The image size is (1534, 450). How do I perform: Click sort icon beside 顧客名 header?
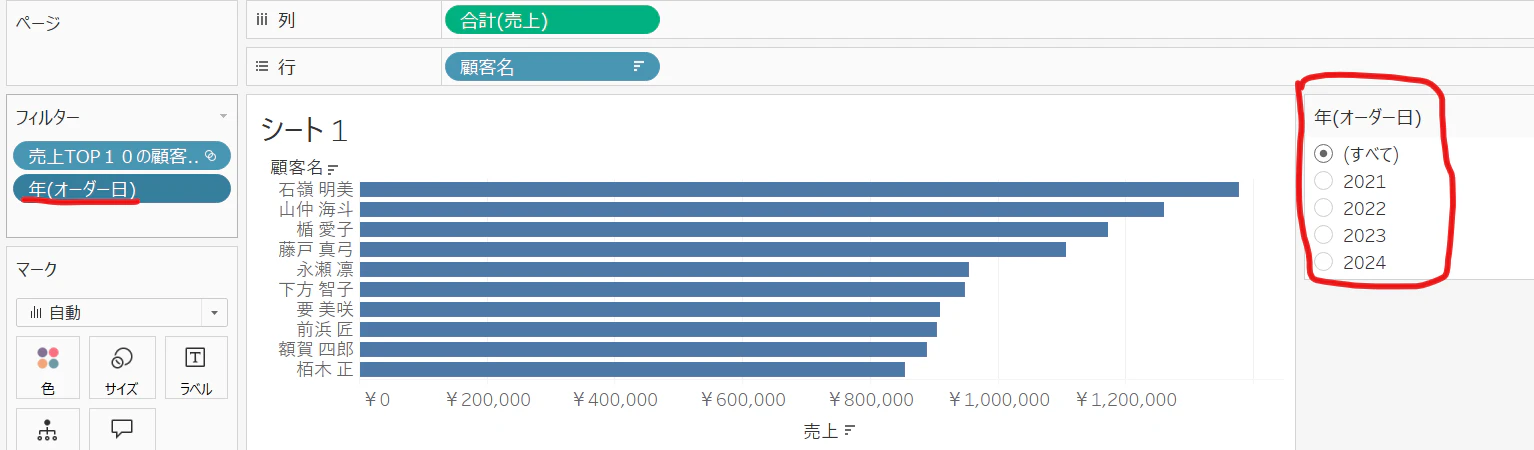[333, 168]
